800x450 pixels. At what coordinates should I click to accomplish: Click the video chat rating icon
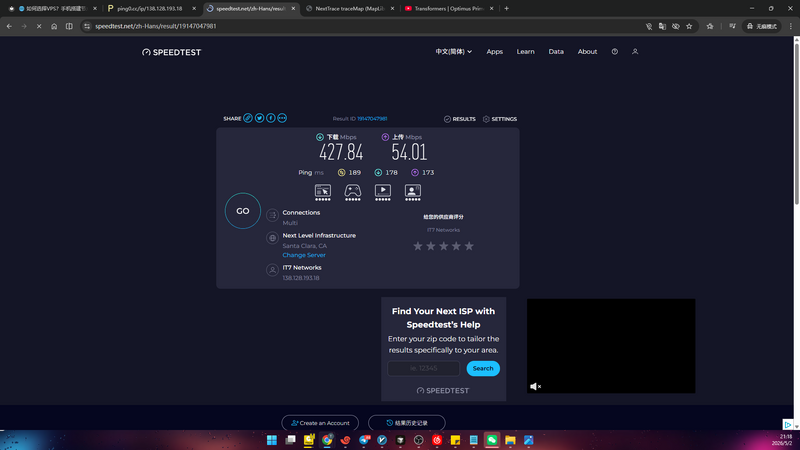click(x=413, y=192)
